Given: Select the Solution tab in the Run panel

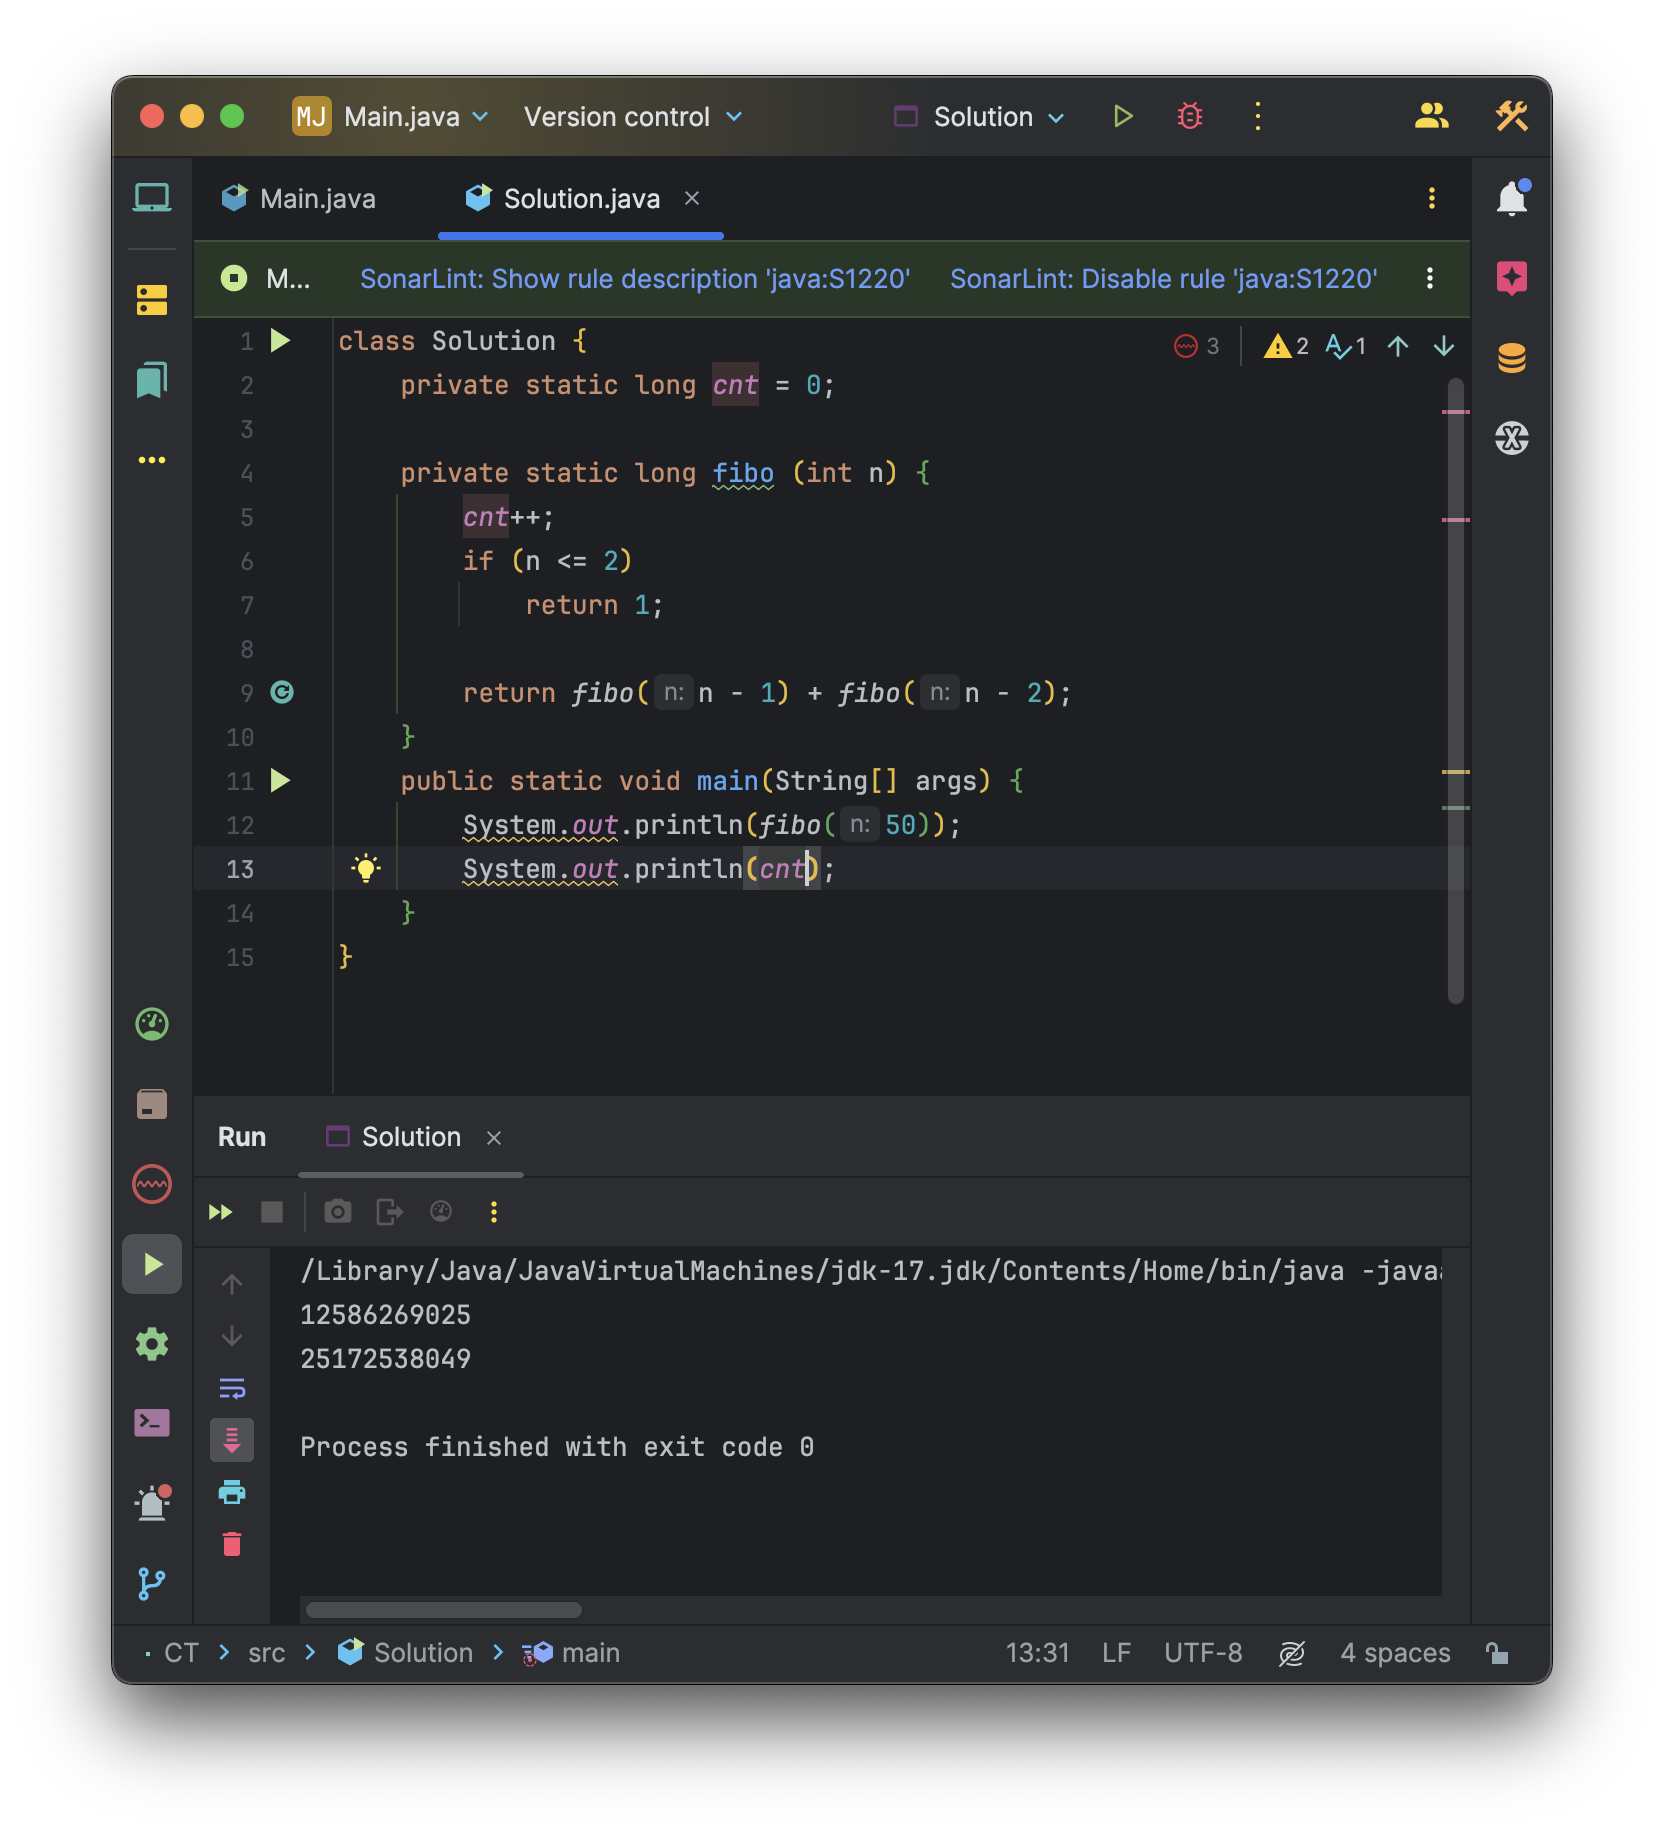Looking at the screenshot, I should coord(410,1137).
